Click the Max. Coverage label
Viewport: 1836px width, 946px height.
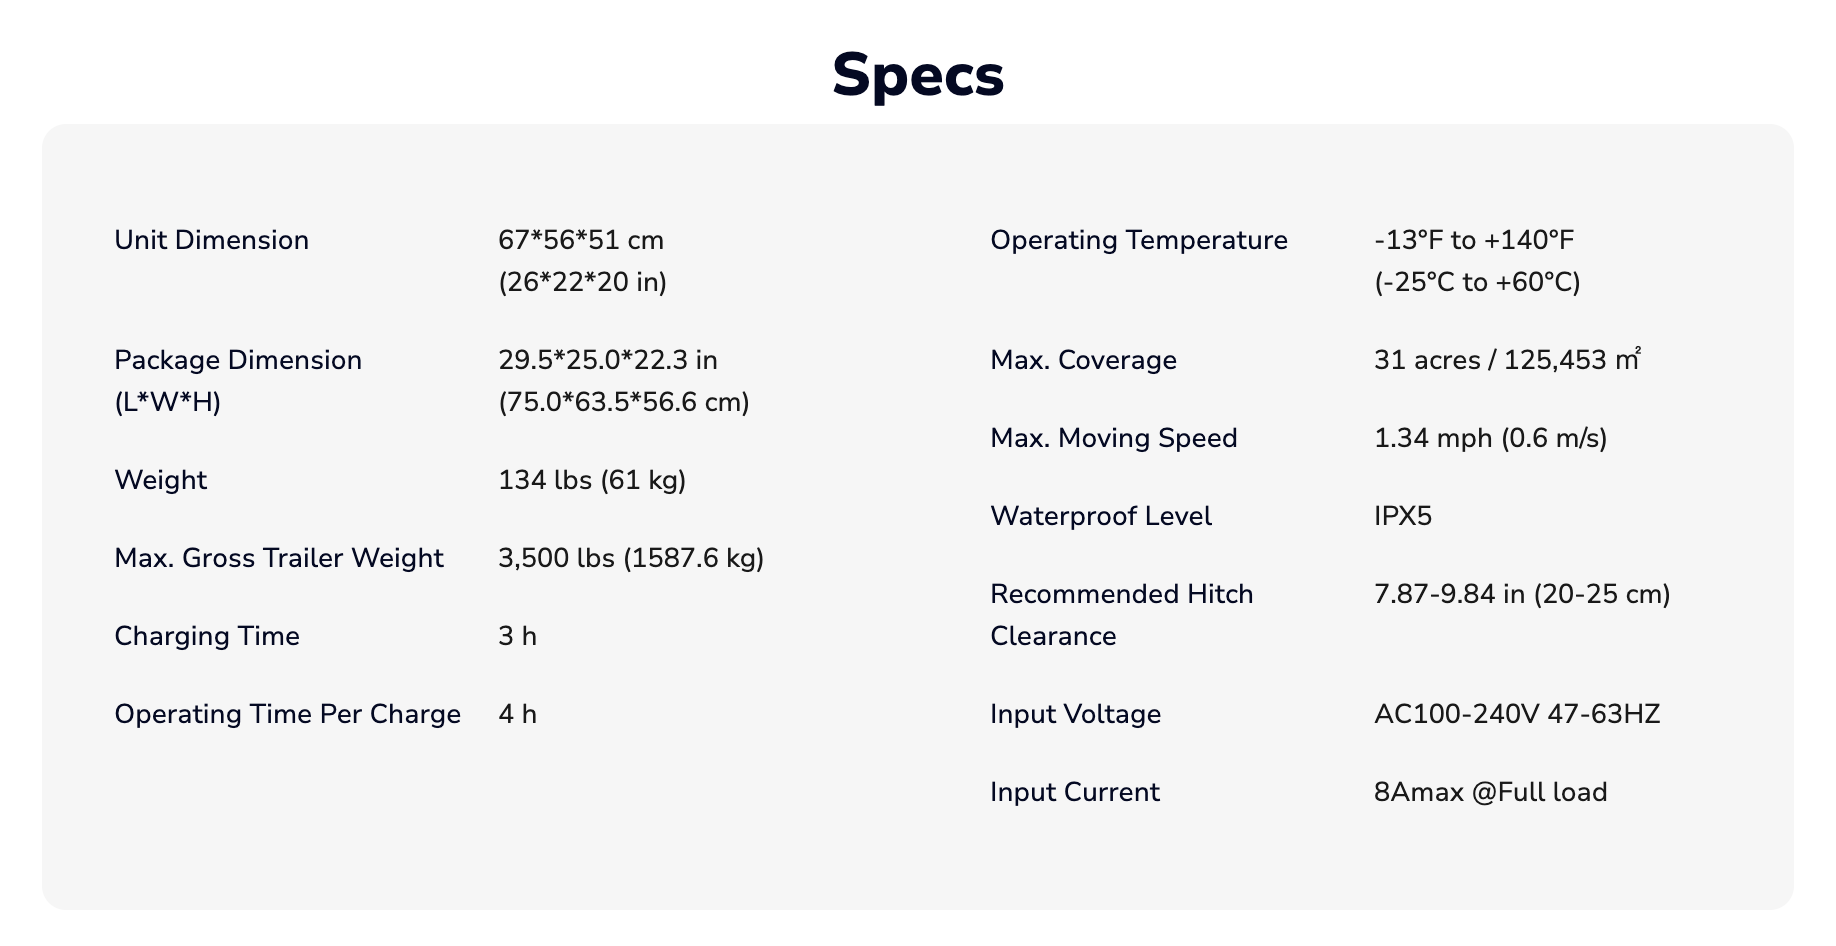tap(1083, 360)
